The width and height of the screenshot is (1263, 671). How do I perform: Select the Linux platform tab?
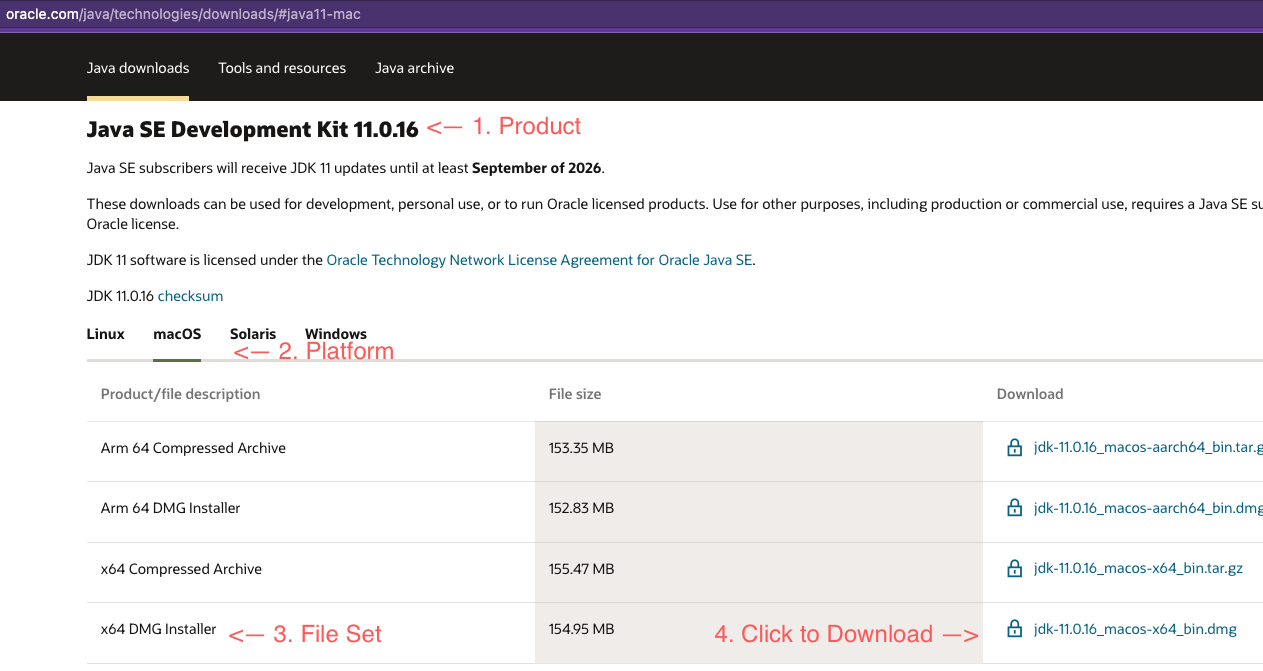coord(106,334)
